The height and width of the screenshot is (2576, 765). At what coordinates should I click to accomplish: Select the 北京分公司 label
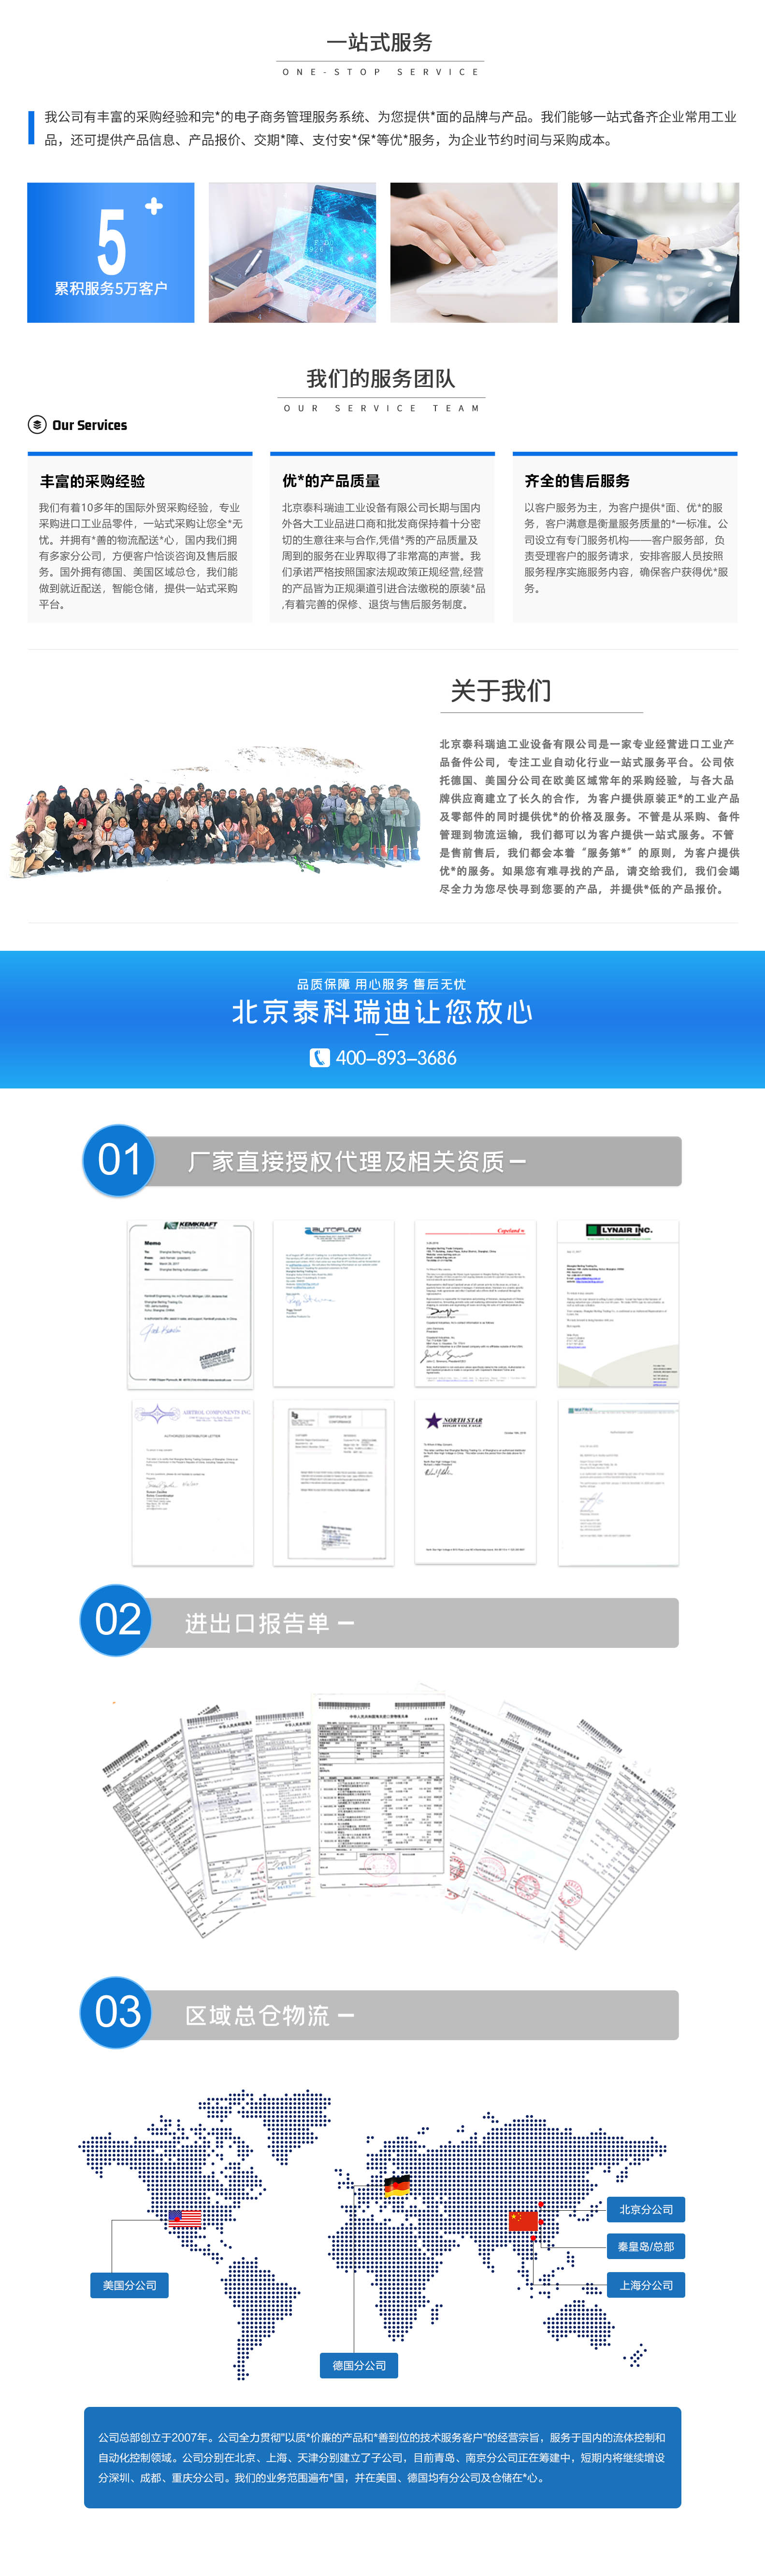point(646,2209)
